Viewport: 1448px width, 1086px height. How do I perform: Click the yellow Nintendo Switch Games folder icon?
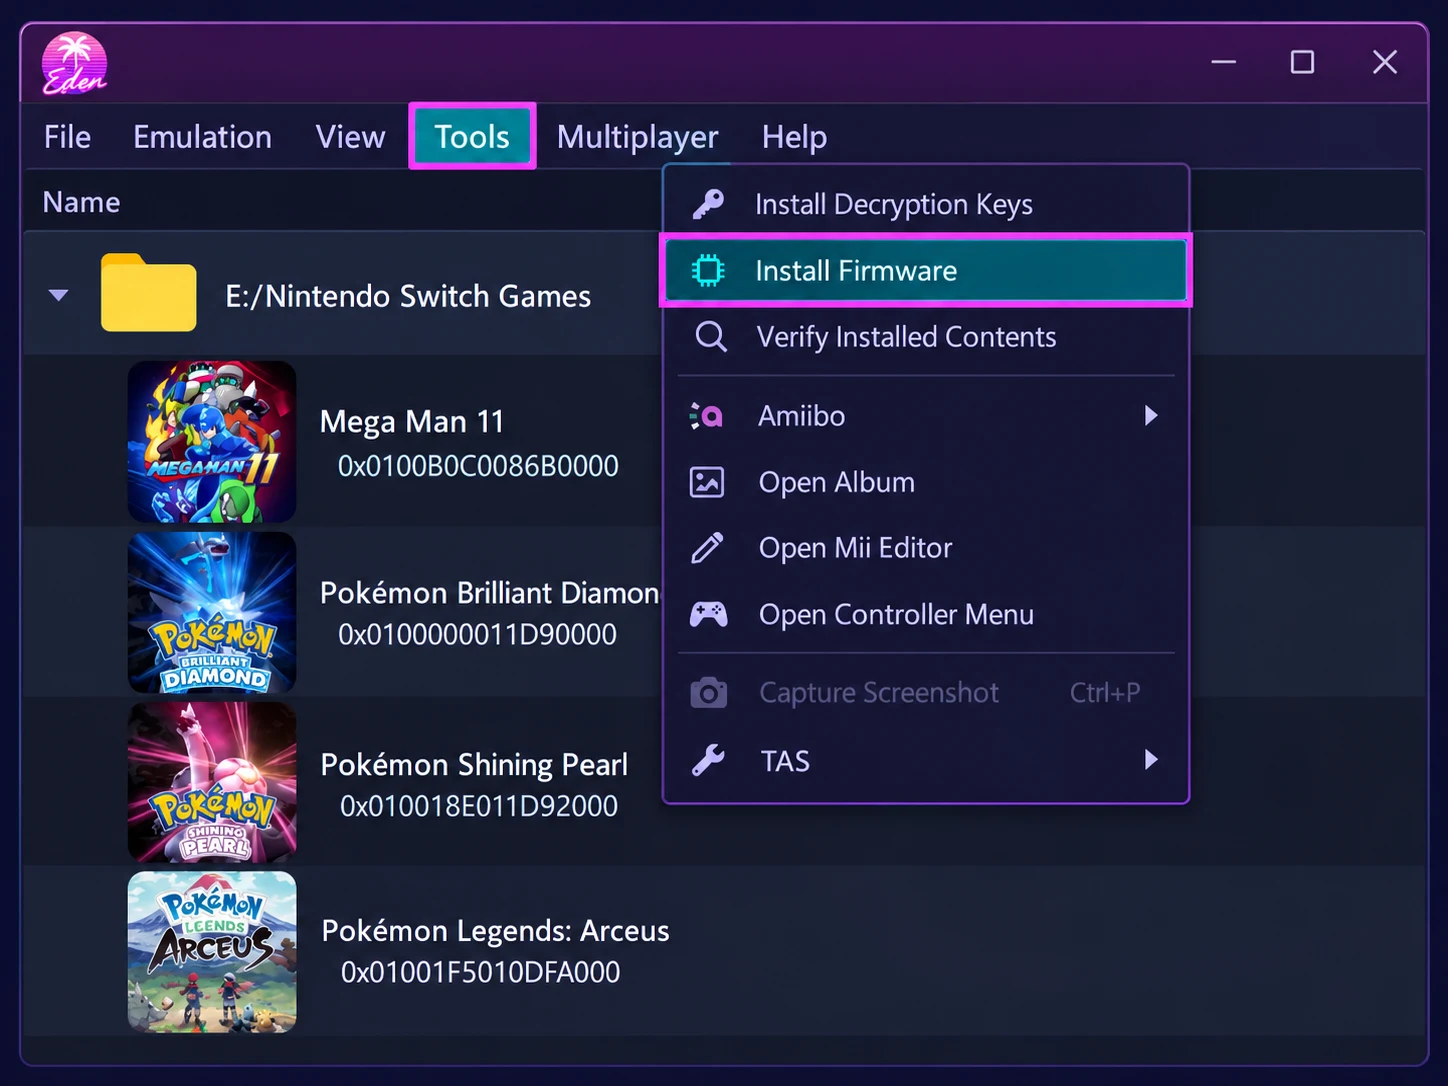(148, 293)
